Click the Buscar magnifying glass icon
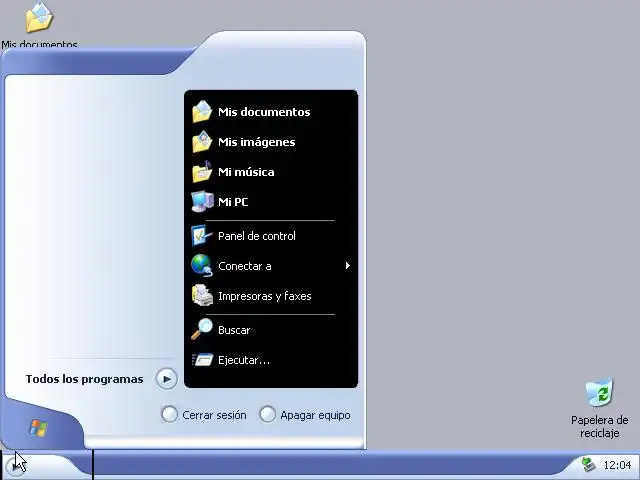This screenshot has width=640, height=480. 202,329
